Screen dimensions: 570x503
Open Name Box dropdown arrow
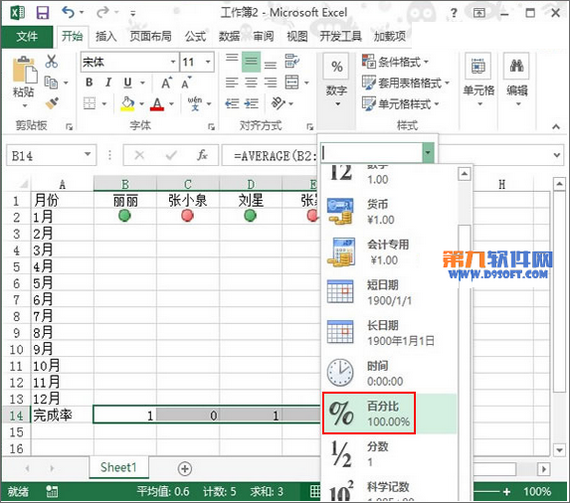pyautogui.click(x=88, y=154)
